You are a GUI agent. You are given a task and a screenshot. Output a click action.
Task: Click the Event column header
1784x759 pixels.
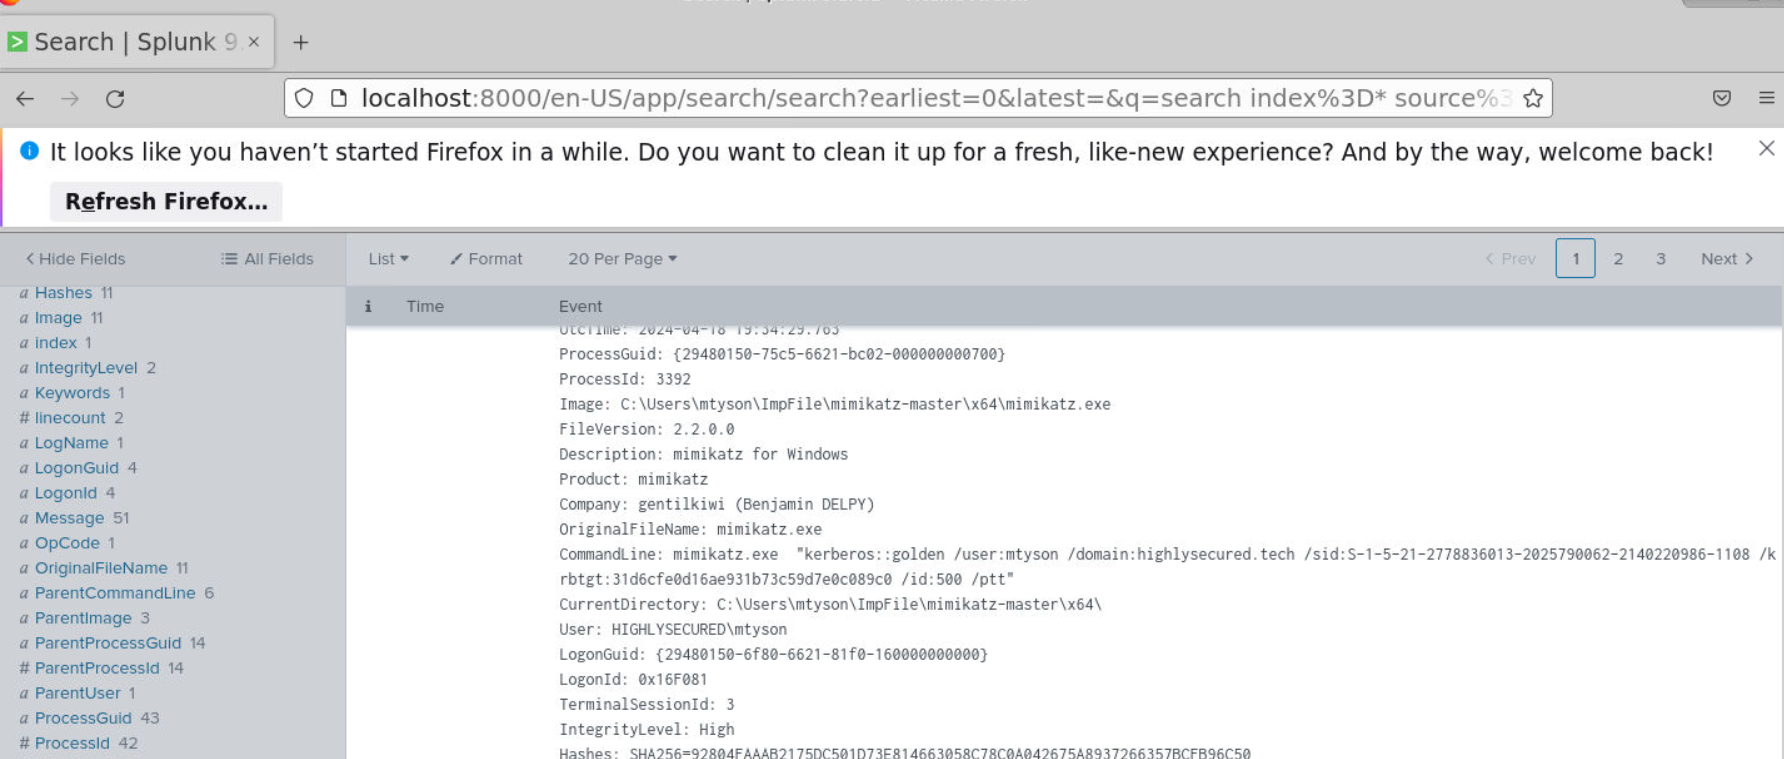(x=581, y=306)
